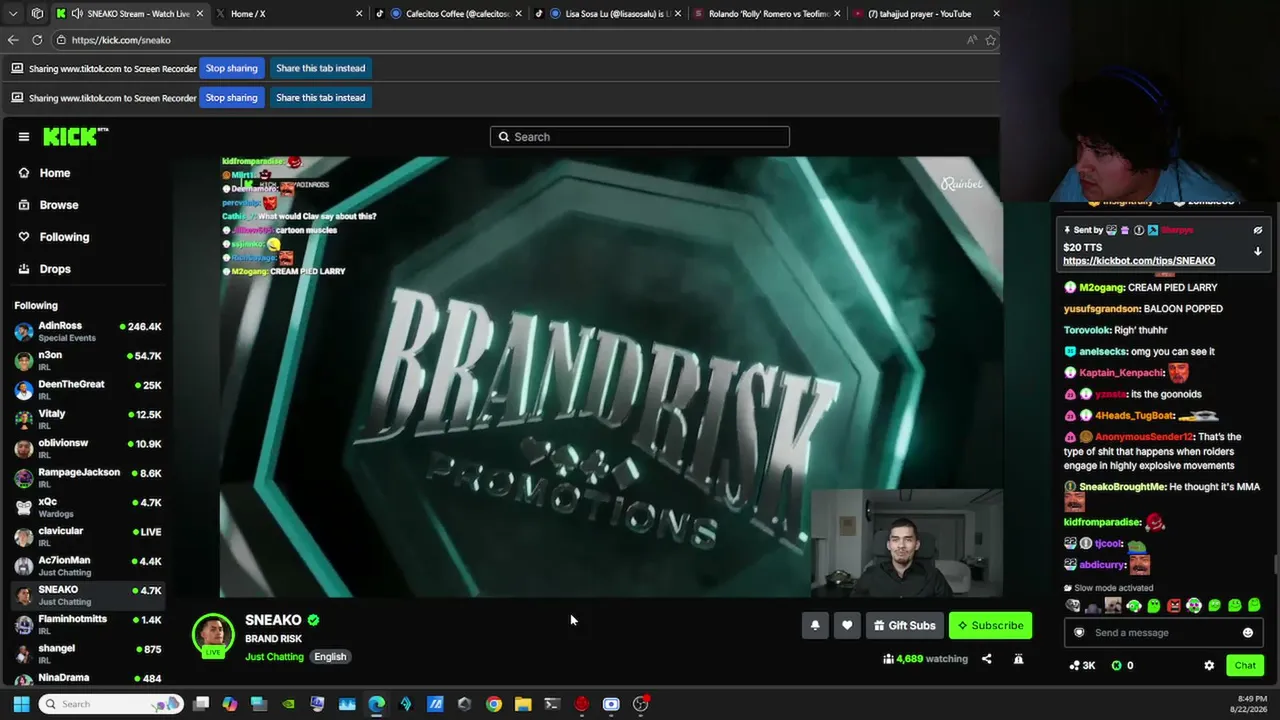Screen dimensions: 1280x720
Task: Open AdinRoss channel from Following list
Action: click(x=88, y=331)
